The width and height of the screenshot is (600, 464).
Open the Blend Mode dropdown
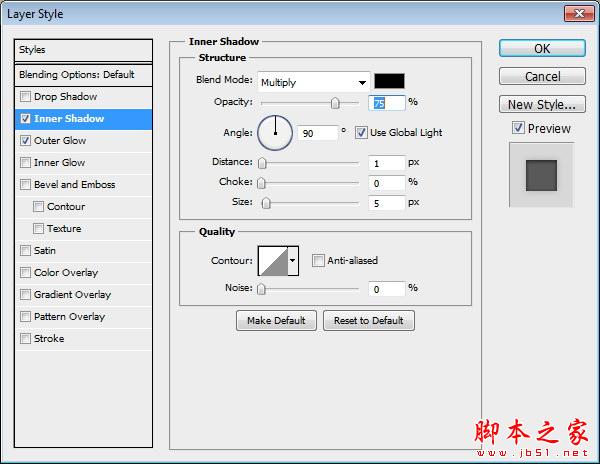[314, 82]
